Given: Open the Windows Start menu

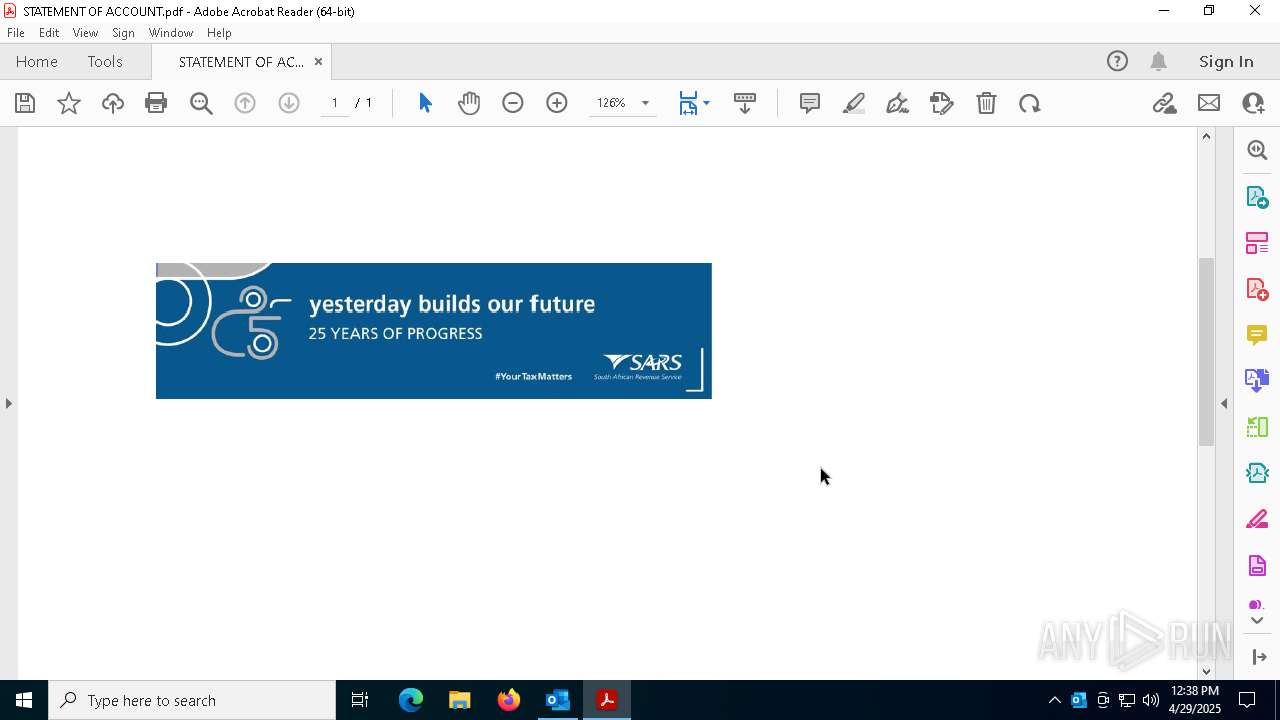Looking at the screenshot, I should pyautogui.click(x=24, y=700).
